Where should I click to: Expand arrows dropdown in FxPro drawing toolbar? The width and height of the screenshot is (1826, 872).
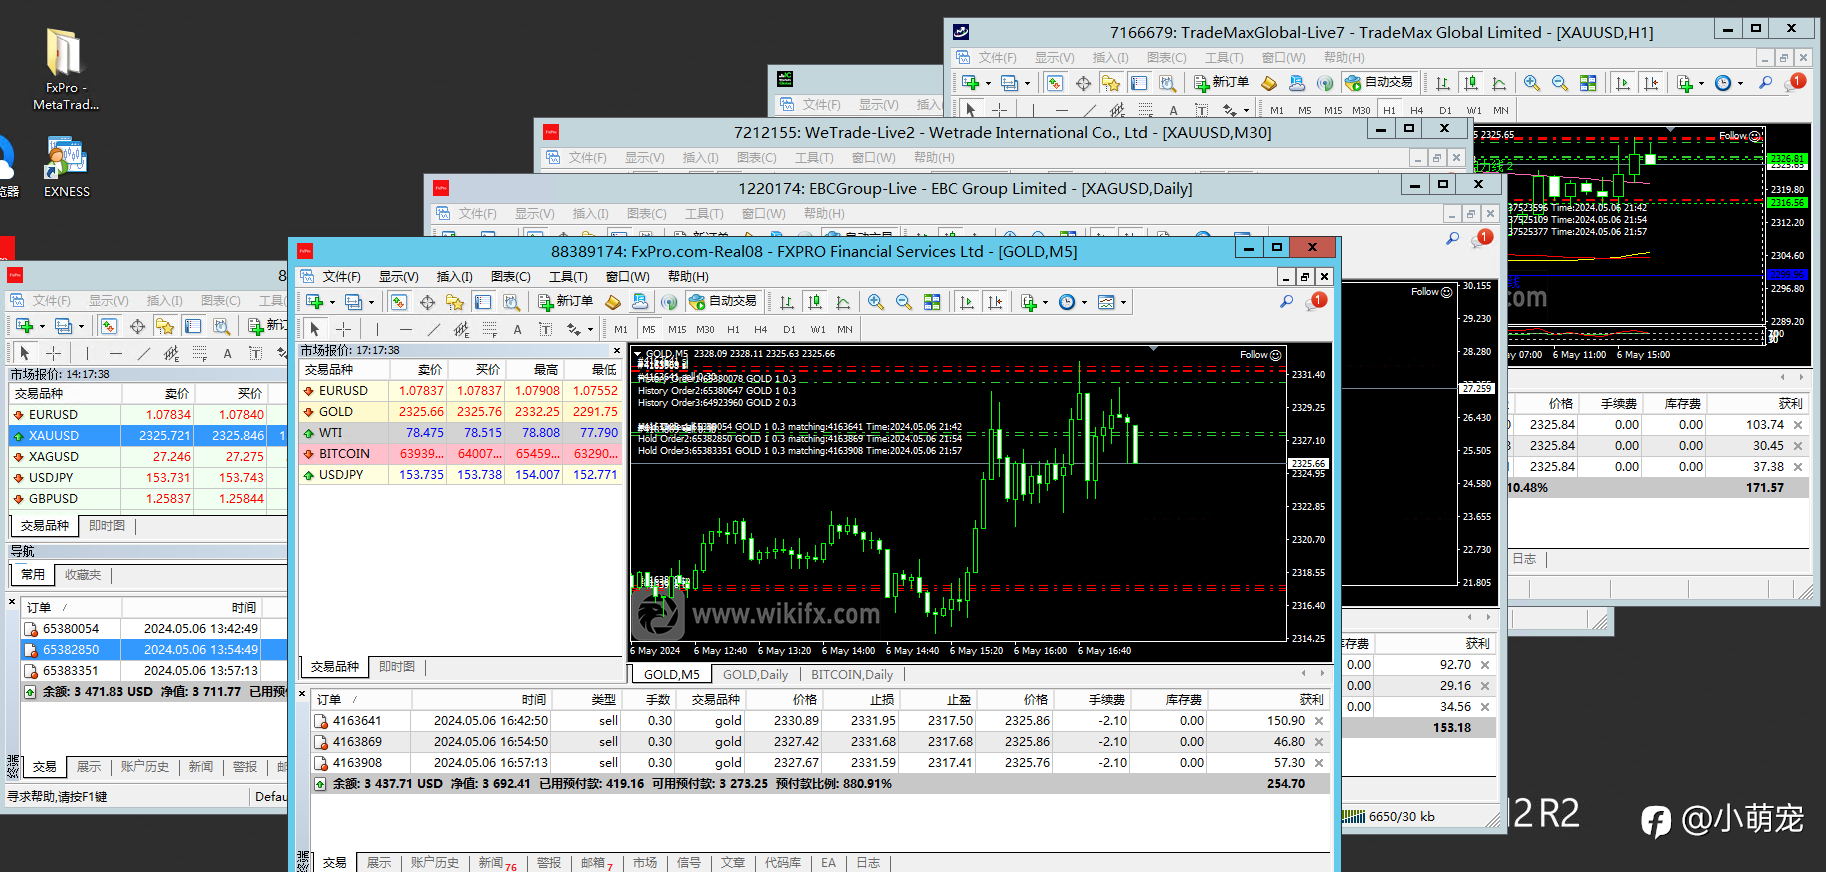[x=590, y=330]
